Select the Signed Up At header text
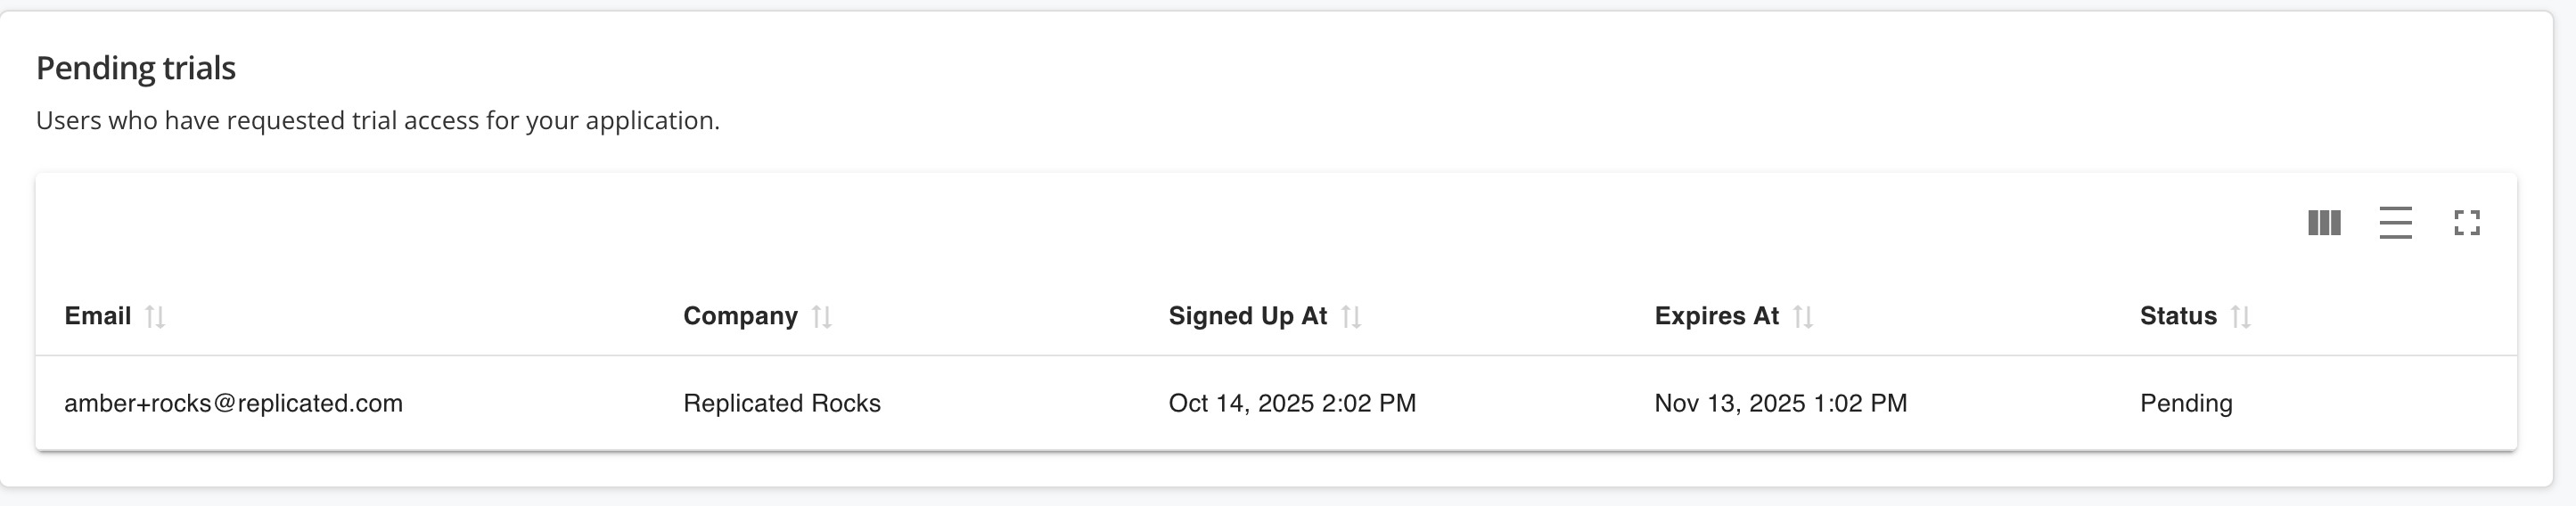The height and width of the screenshot is (506, 2576). tap(1247, 316)
